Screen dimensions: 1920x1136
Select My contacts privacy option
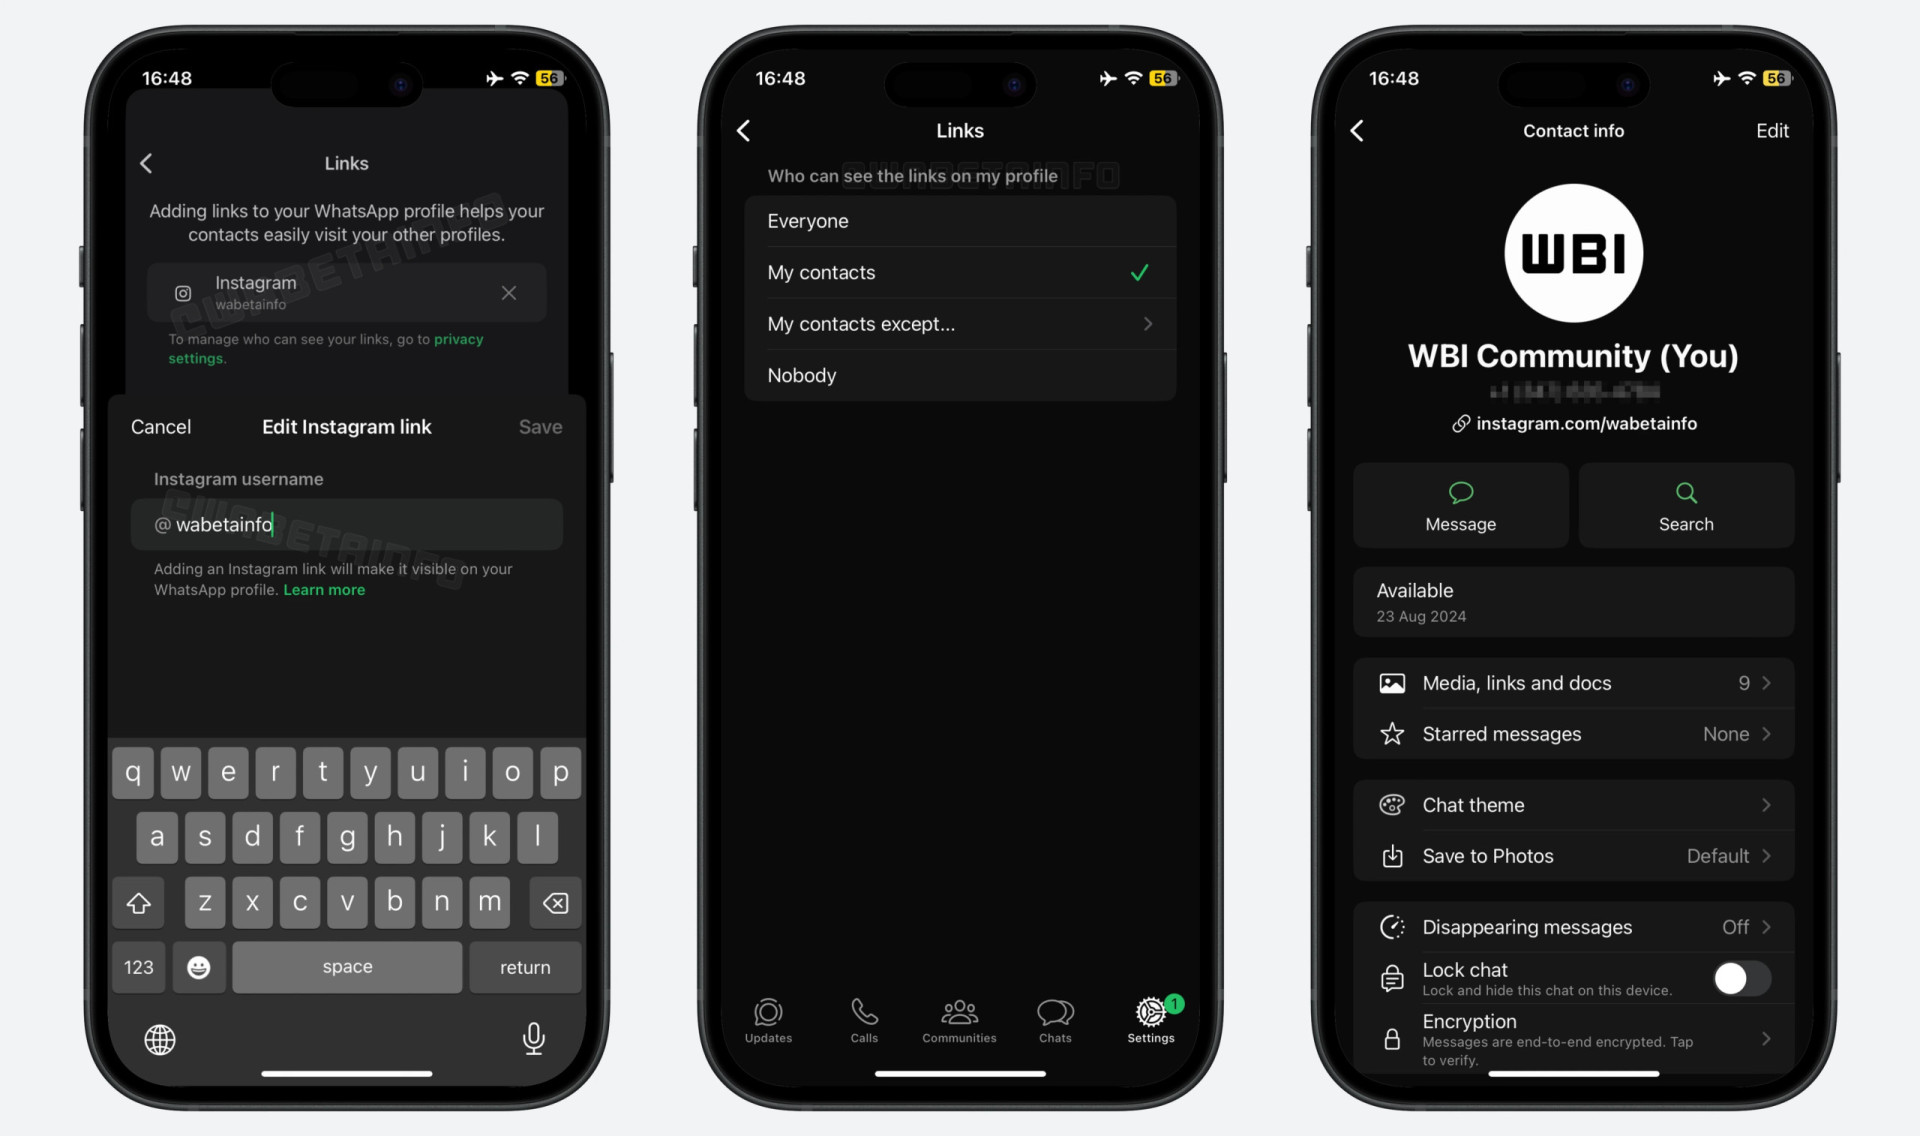[959, 272]
